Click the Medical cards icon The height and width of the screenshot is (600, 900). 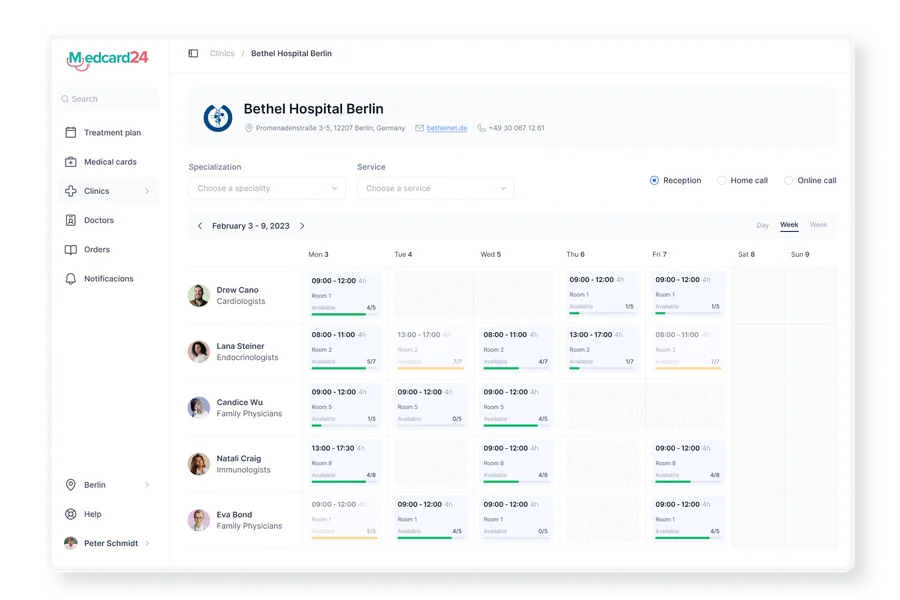coord(70,162)
